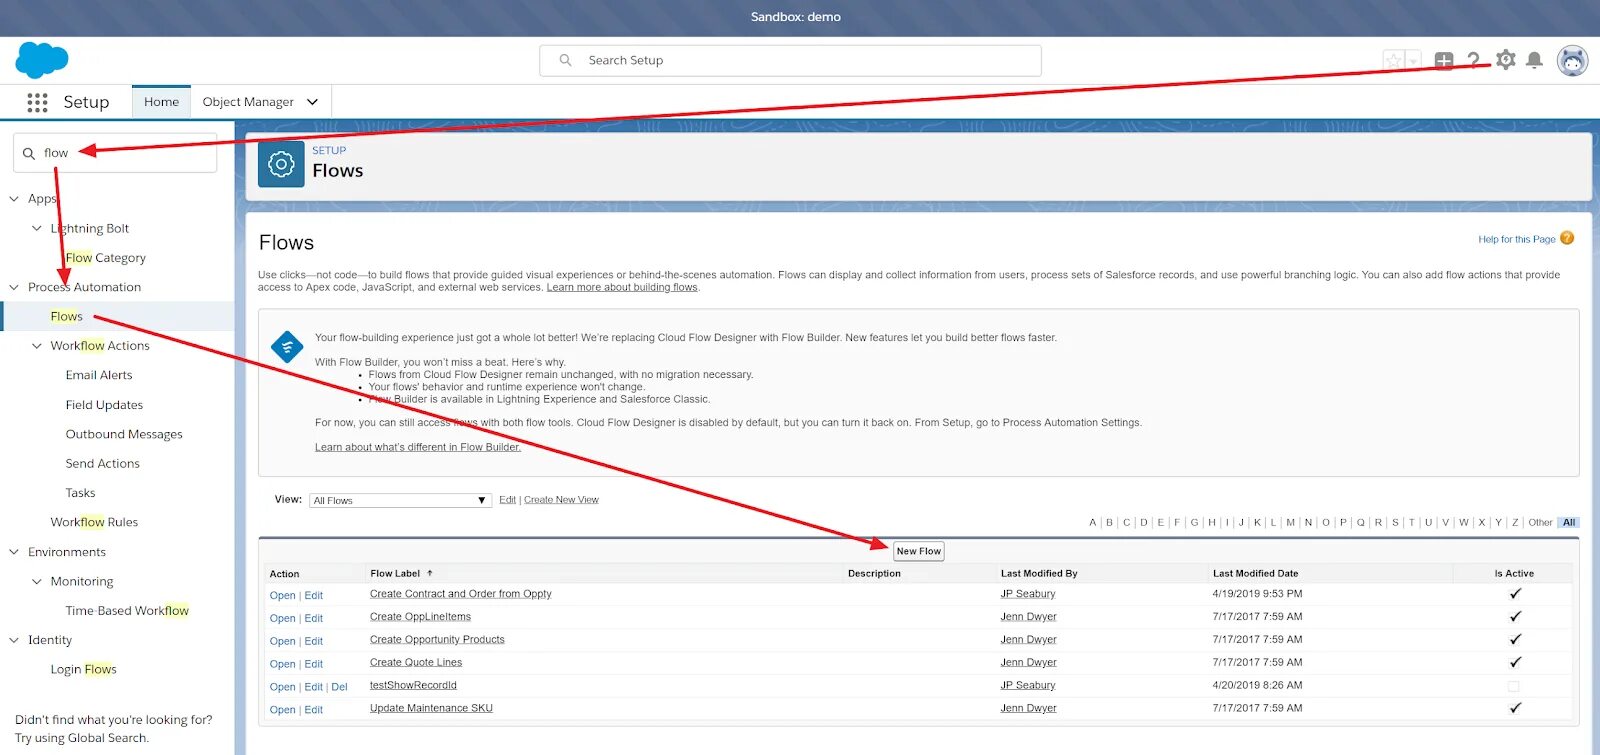Open Time-Based Workflow in the sidebar
This screenshot has height=755, width=1600.
[x=127, y=611]
